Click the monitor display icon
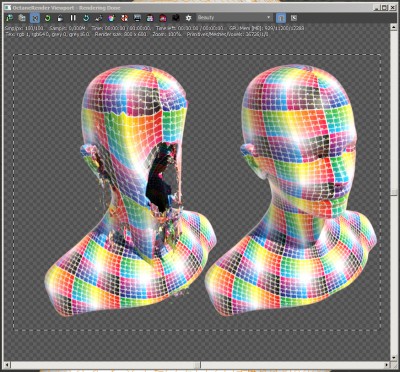This screenshot has width=400, height=372. tap(137, 18)
